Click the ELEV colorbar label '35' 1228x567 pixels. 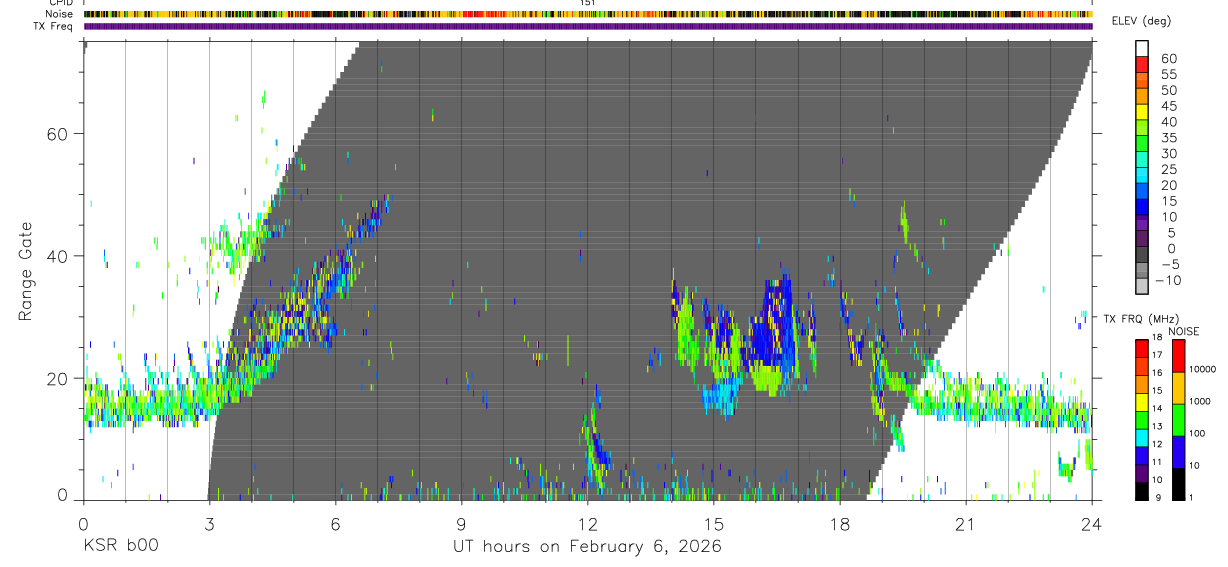coord(1167,138)
